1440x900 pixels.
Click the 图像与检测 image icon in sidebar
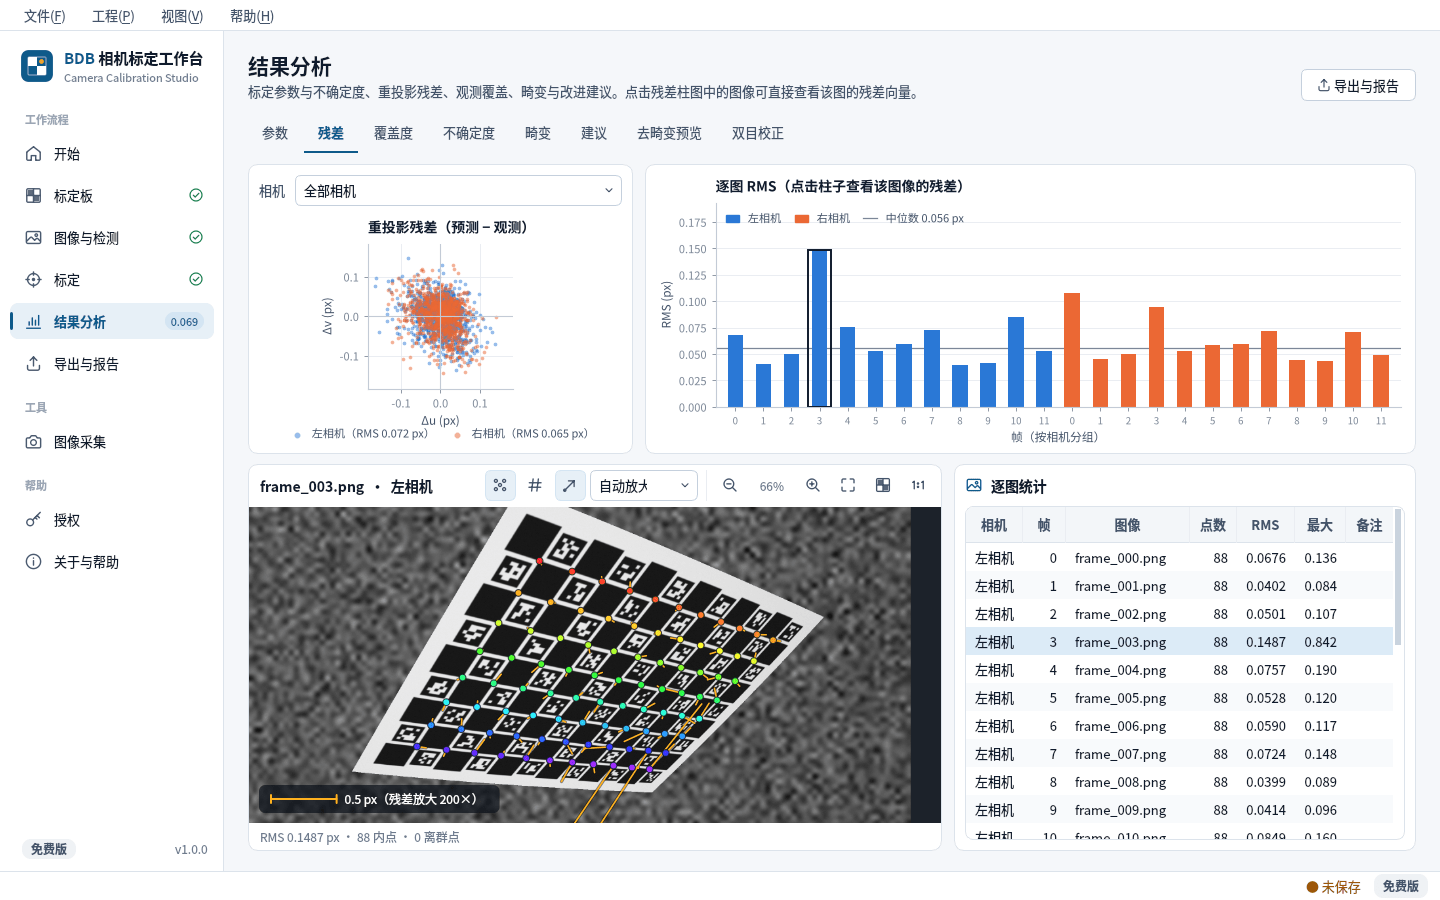(33, 238)
